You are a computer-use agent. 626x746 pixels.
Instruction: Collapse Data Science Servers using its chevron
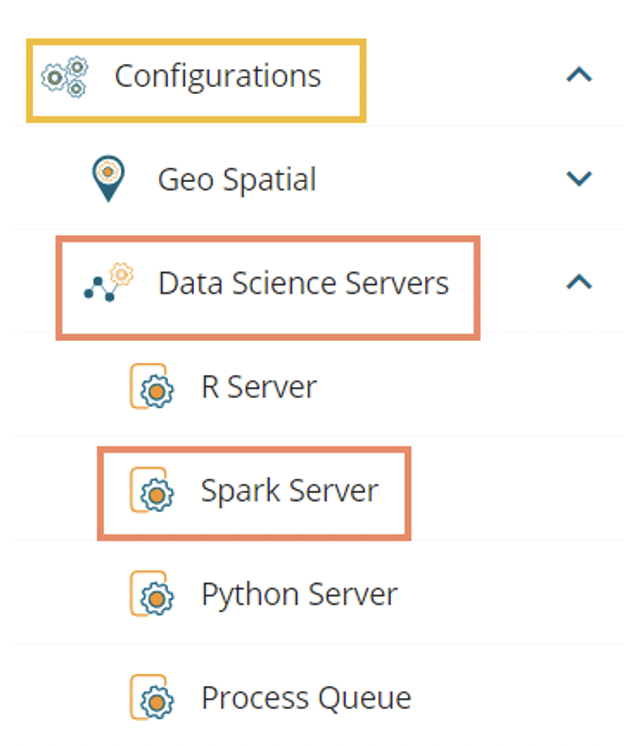579,283
